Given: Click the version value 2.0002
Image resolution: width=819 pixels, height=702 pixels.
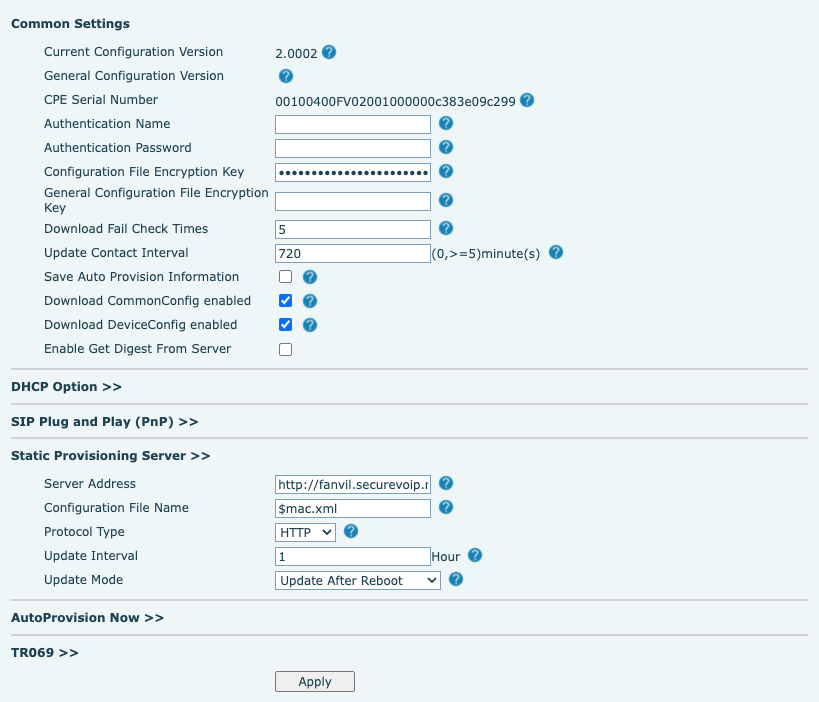Looking at the screenshot, I should tap(296, 54).
